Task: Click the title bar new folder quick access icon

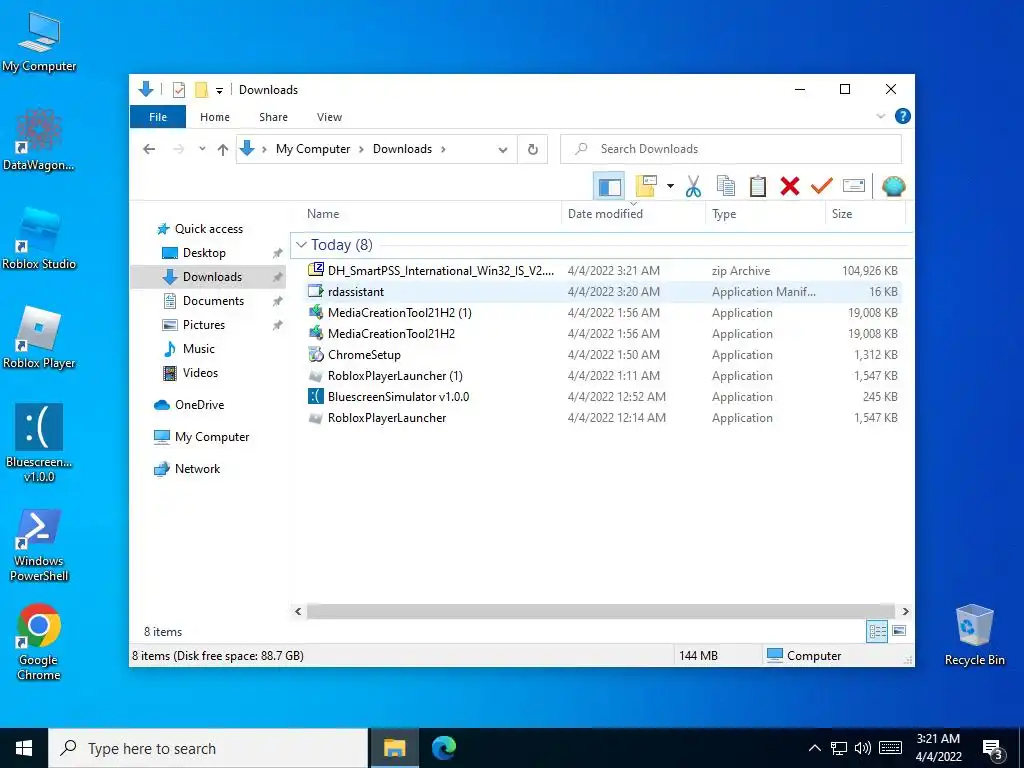Action: 202,89
